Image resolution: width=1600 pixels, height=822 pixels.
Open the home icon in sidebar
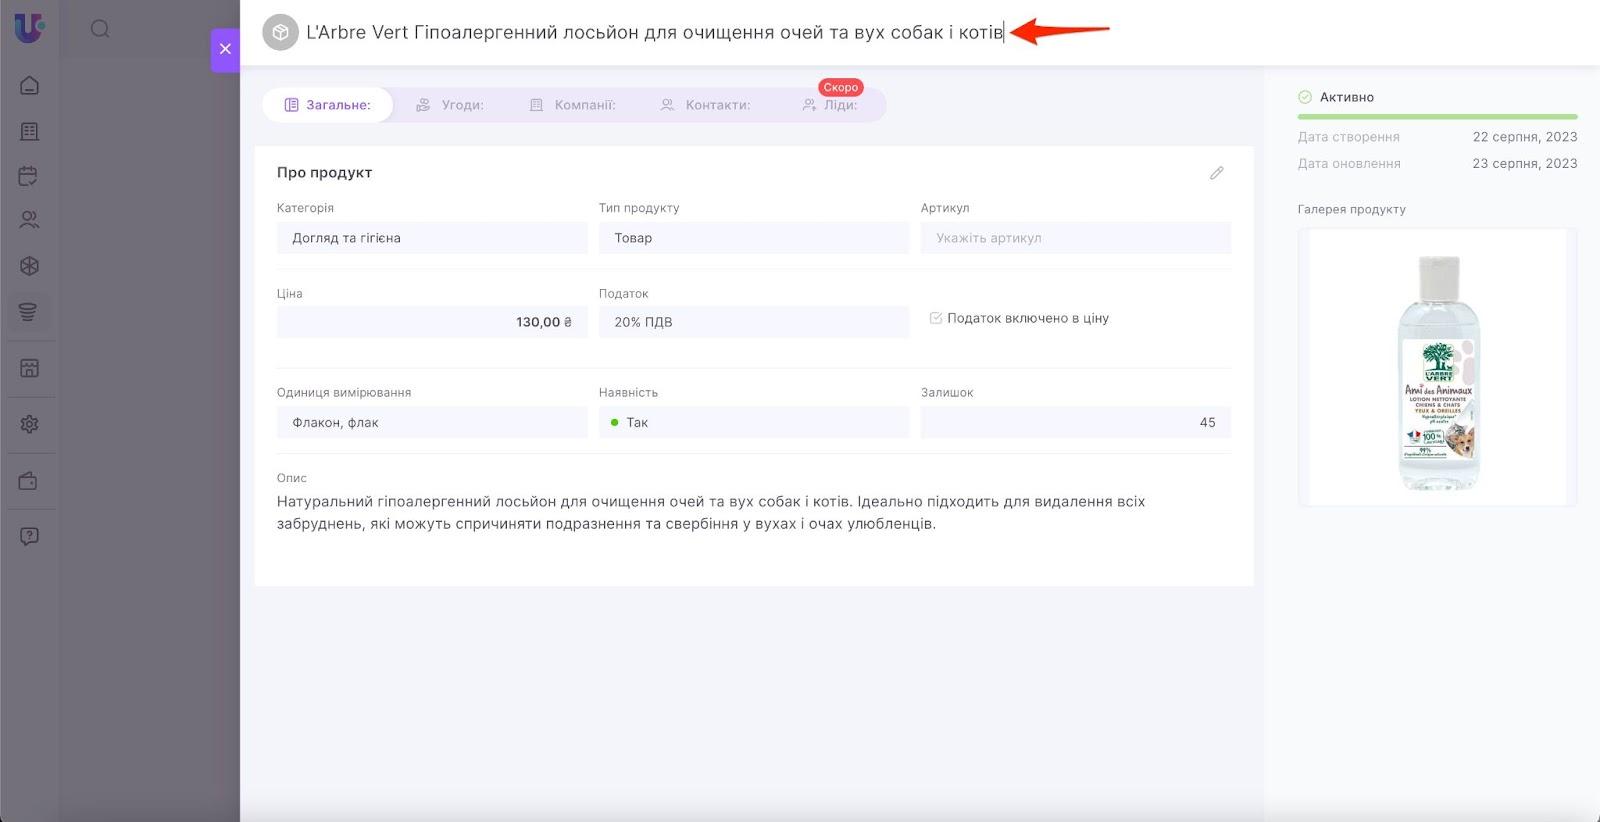(29, 85)
